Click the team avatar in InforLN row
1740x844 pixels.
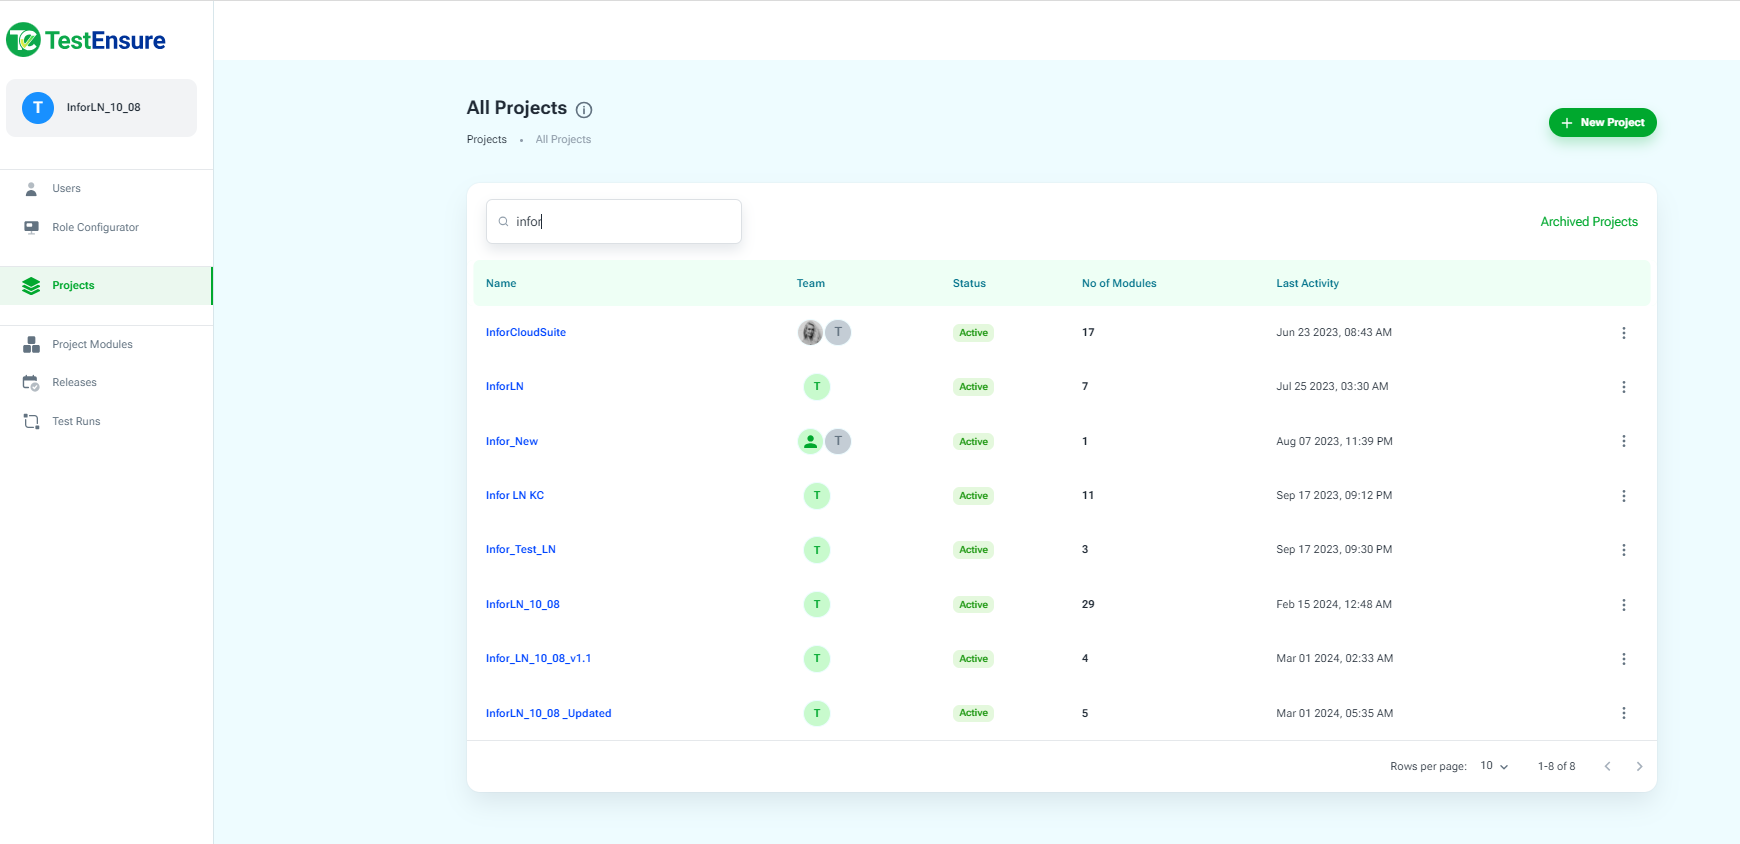click(x=817, y=387)
